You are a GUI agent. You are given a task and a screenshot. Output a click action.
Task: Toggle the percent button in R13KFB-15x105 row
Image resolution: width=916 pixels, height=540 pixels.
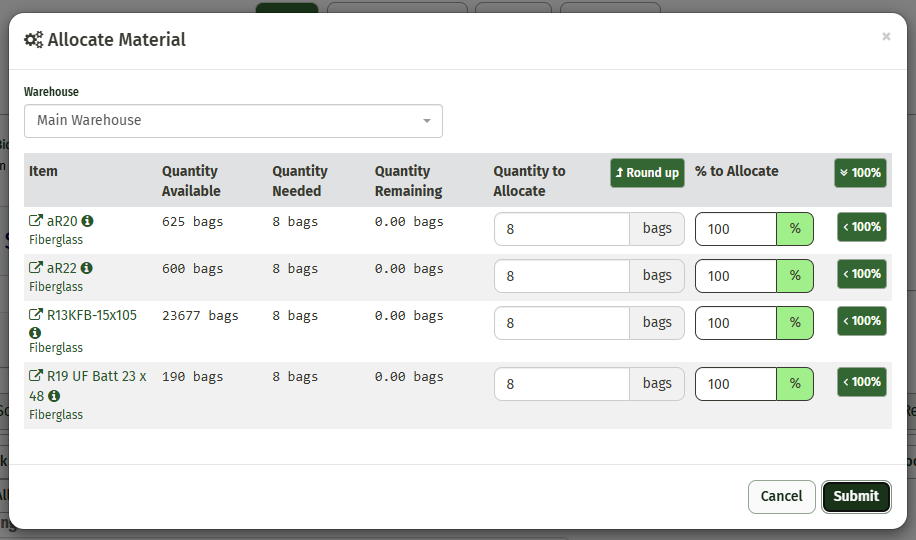[x=795, y=323]
